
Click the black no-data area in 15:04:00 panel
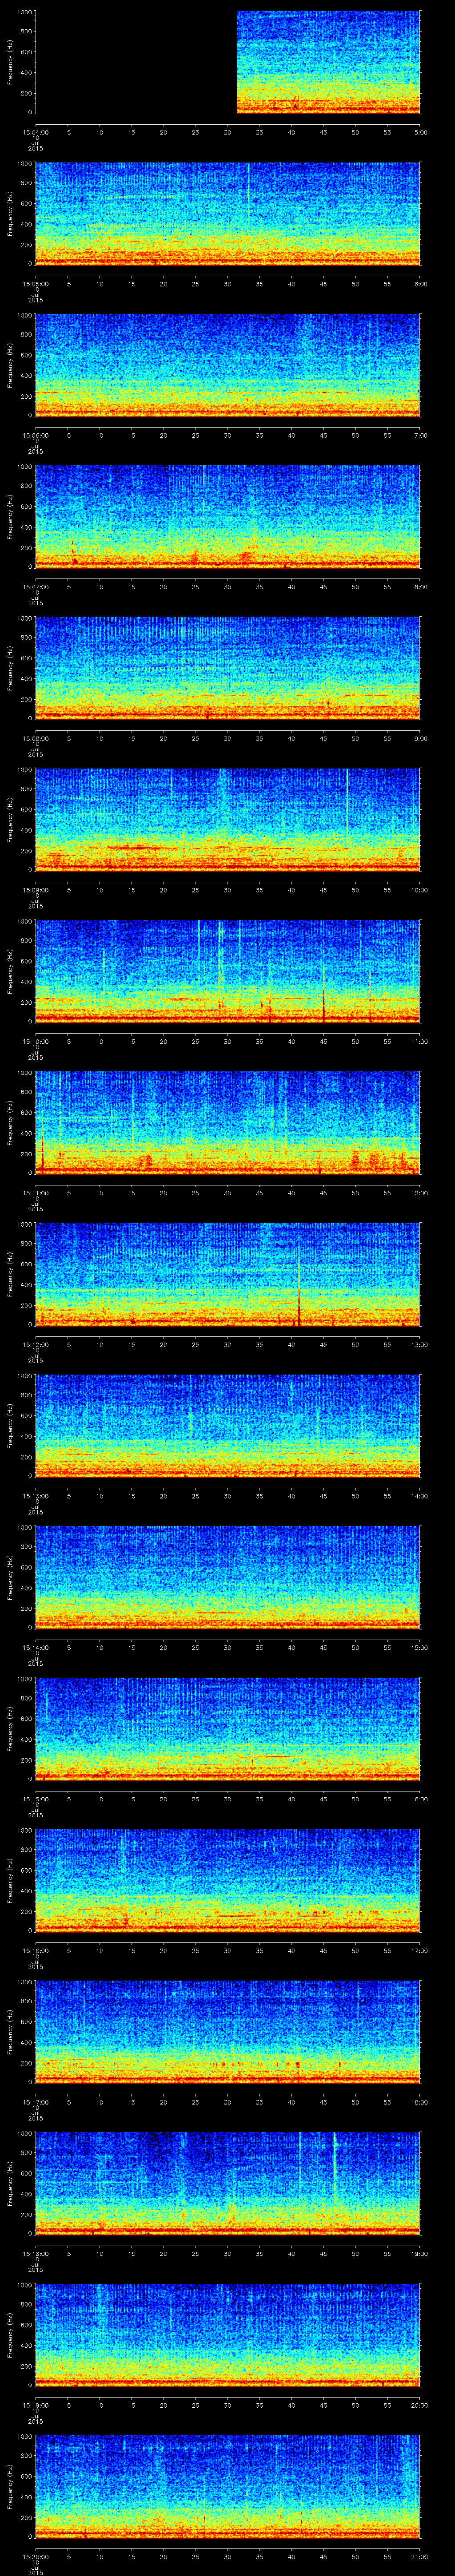[x=136, y=62]
